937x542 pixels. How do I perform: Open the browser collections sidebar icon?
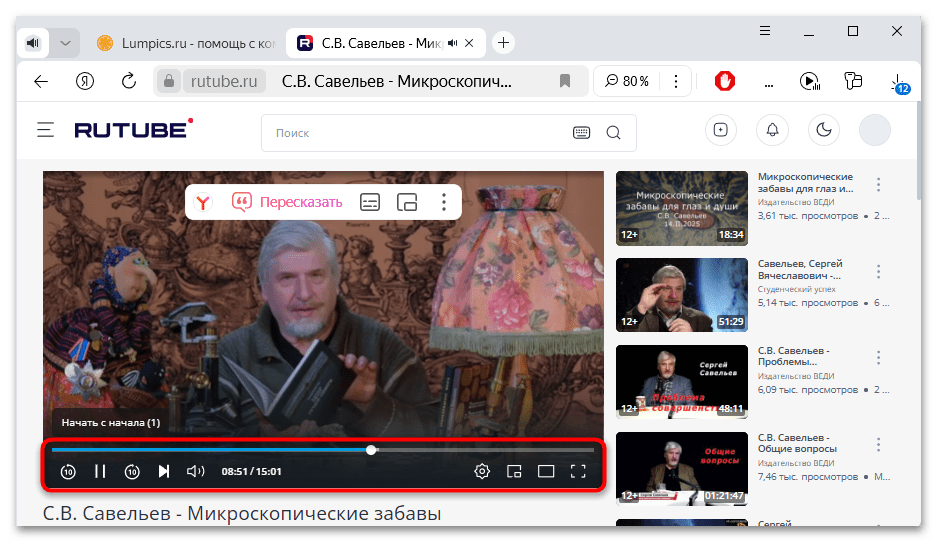pyautogui.click(x=853, y=81)
